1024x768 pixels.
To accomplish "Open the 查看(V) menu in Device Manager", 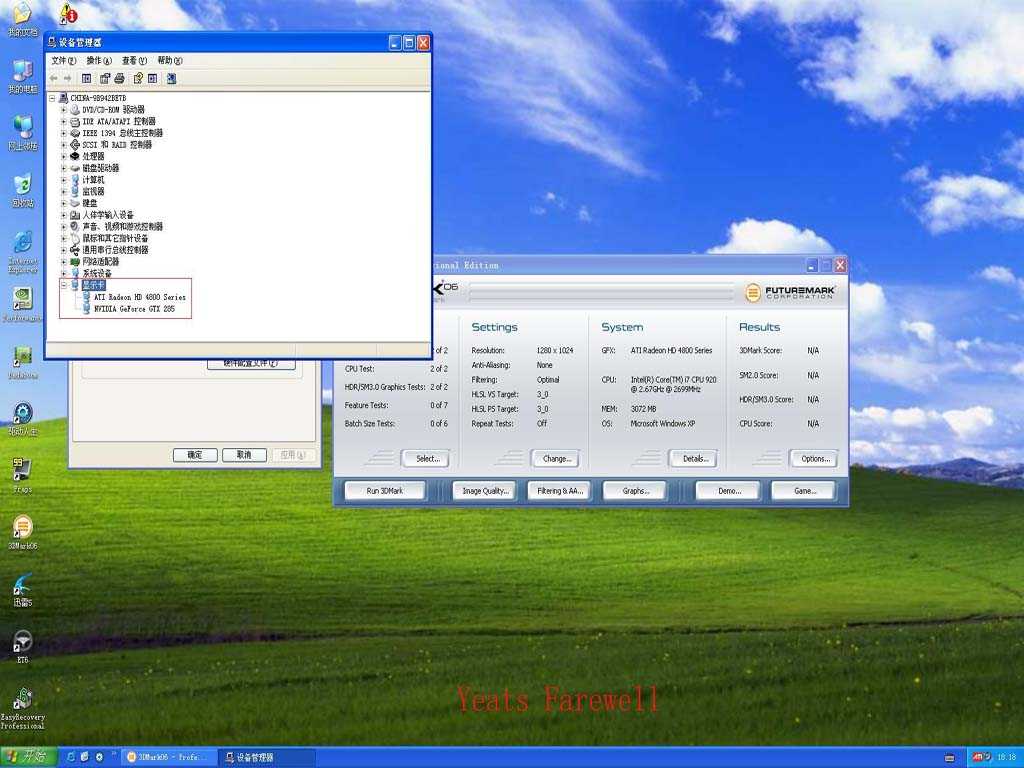I will [134, 61].
